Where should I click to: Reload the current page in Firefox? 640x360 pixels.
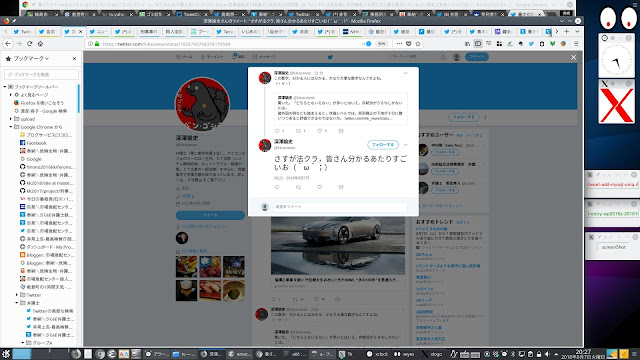click(x=29, y=44)
